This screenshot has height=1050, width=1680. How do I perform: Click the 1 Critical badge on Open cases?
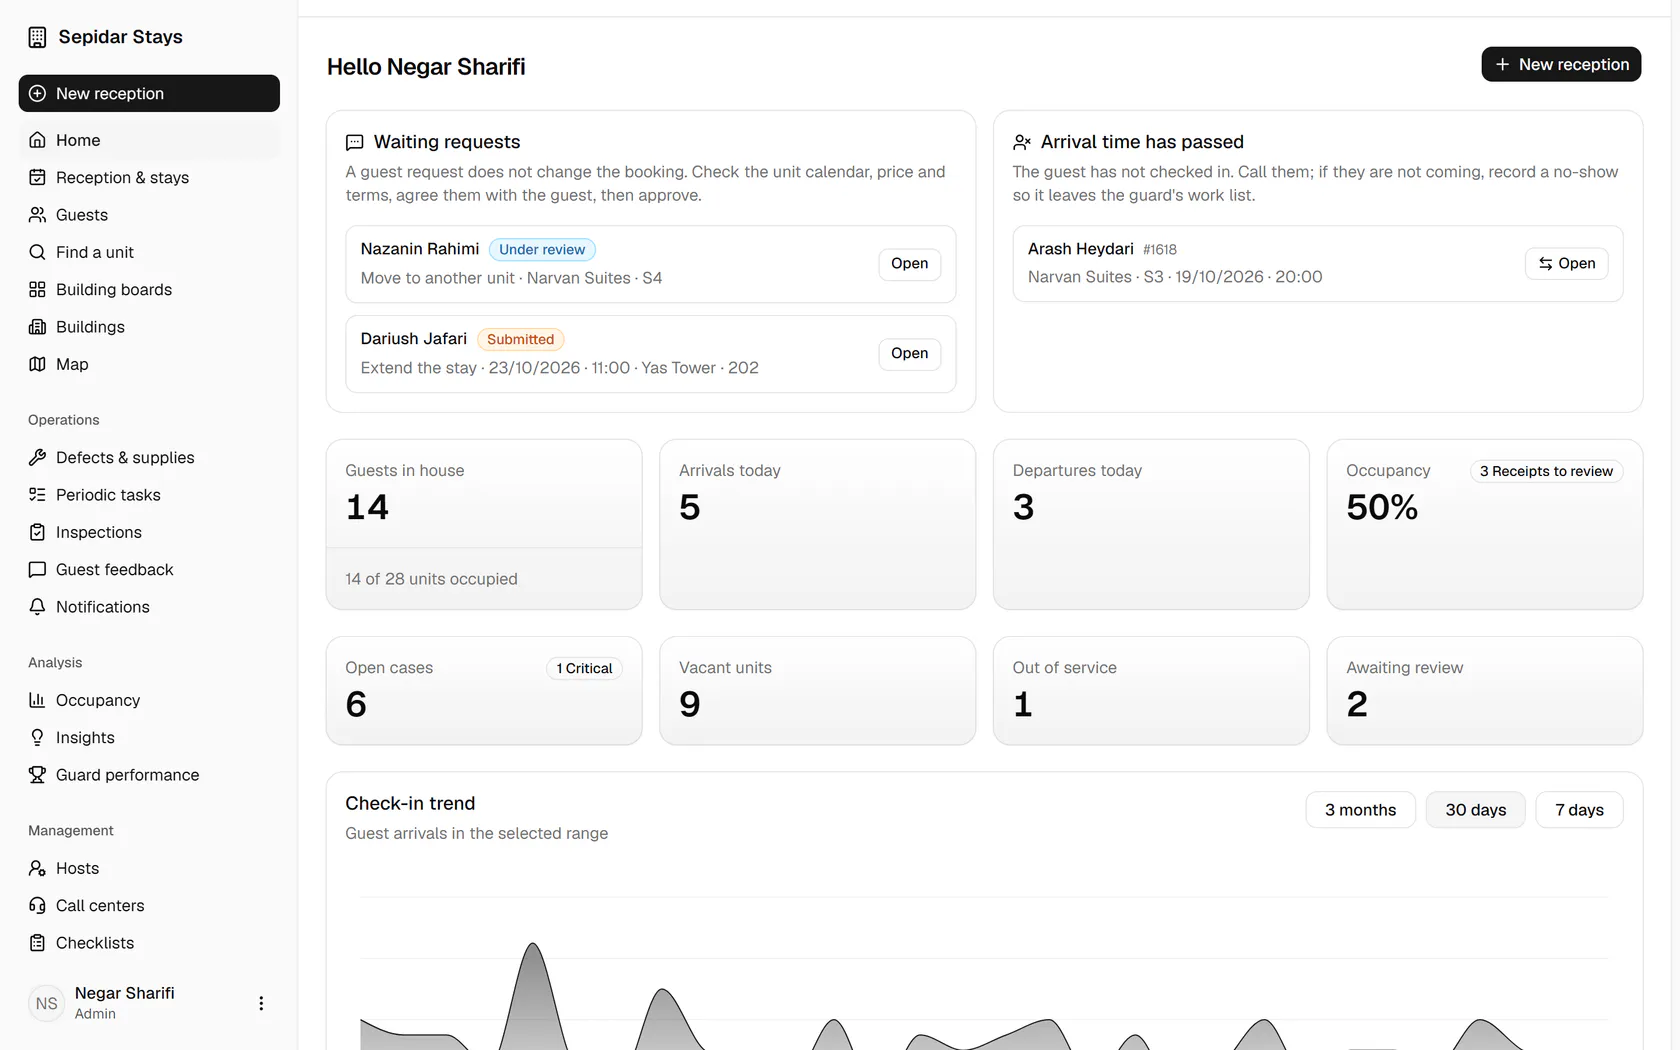coord(585,668)
